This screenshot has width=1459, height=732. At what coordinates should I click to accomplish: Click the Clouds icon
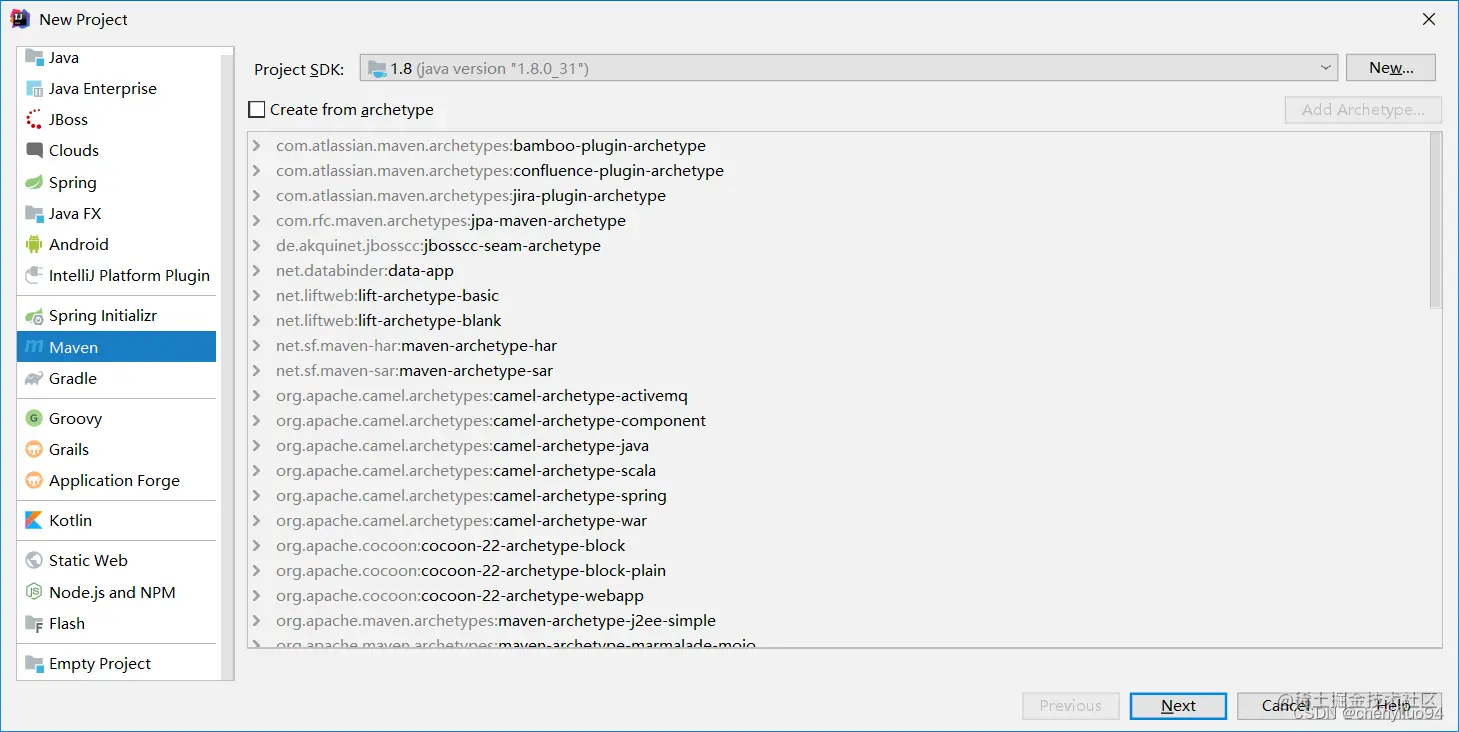(x=35, y=150)
